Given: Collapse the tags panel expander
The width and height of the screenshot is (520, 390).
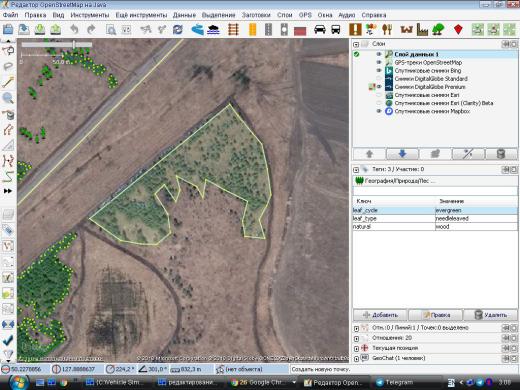Looking at the screenshot, I should (356, 169).
